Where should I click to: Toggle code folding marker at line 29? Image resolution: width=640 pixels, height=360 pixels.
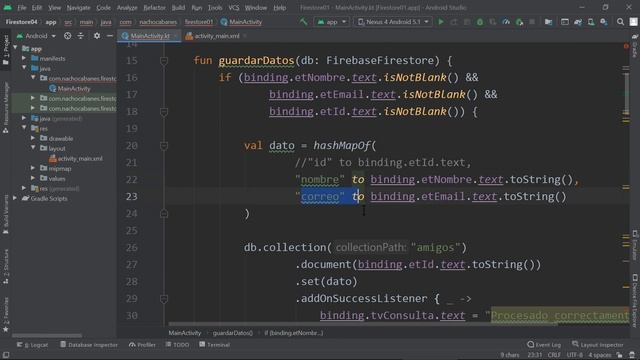[164, 299]
